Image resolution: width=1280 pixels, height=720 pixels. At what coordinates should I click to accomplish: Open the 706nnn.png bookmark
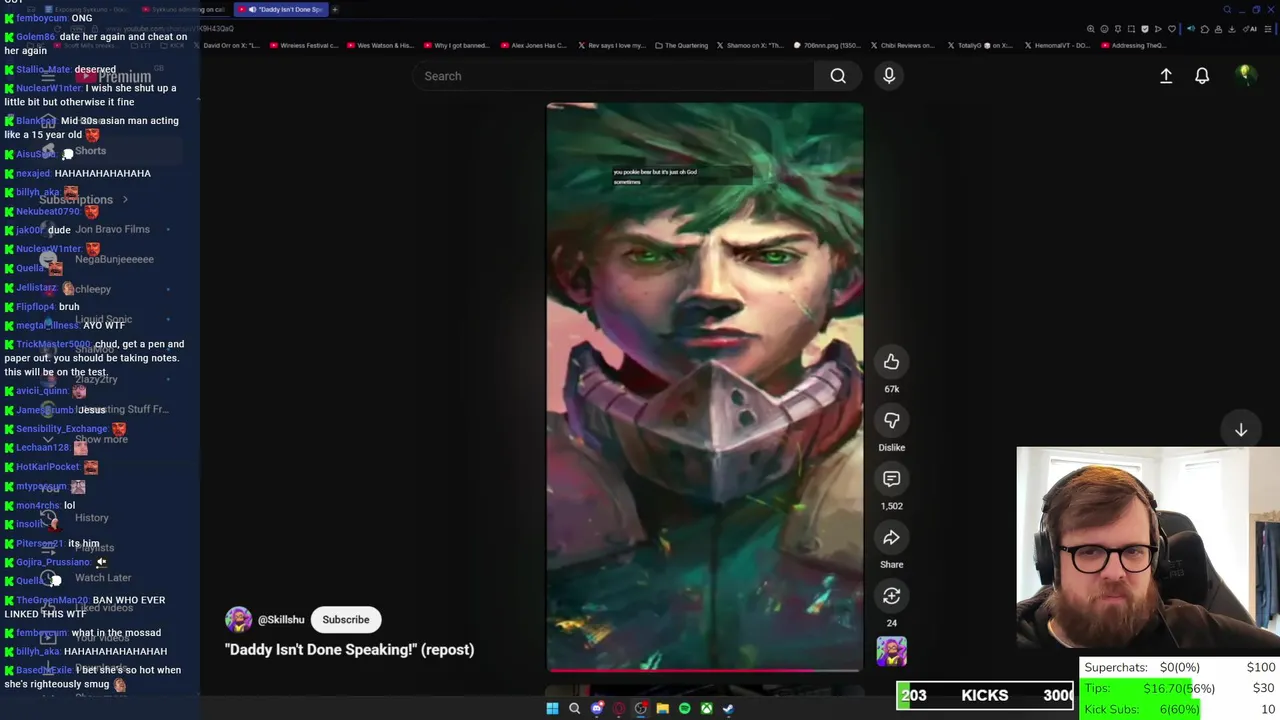point(827,45)
